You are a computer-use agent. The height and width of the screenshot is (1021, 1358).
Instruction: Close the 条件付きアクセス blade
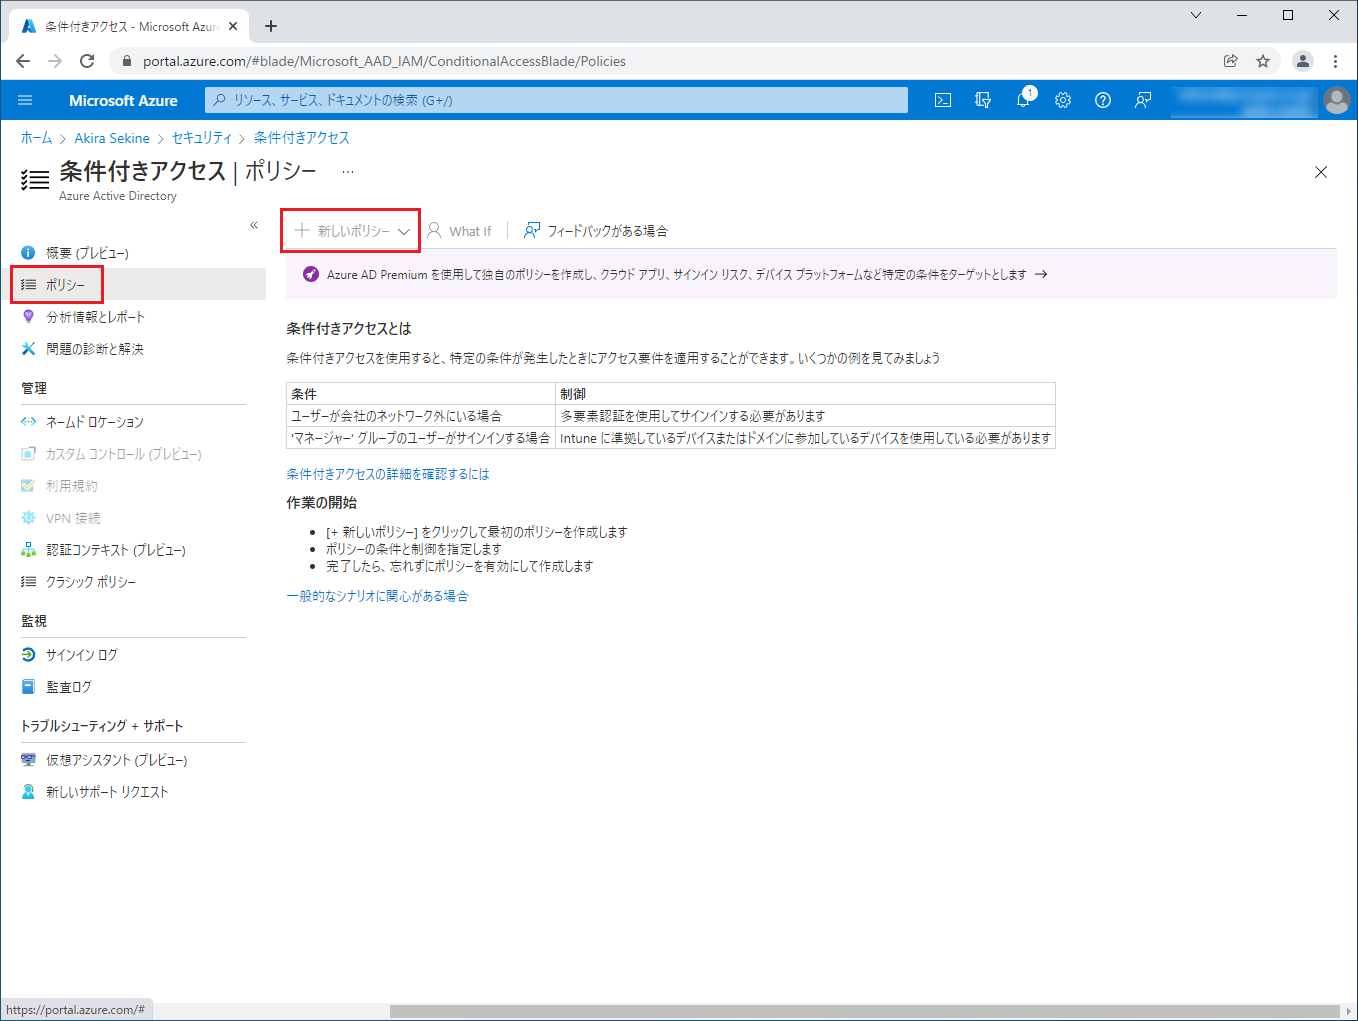(1321, 172)
